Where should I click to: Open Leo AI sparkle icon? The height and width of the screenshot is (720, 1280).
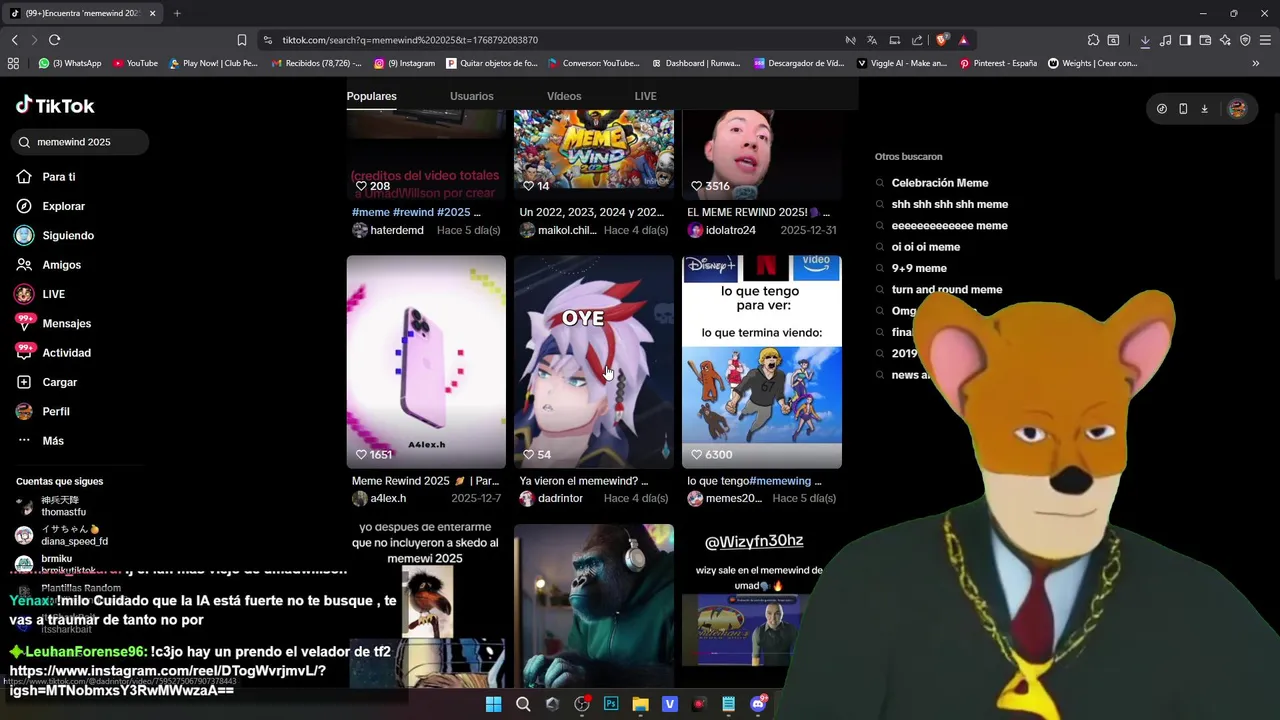point(1225,40)
